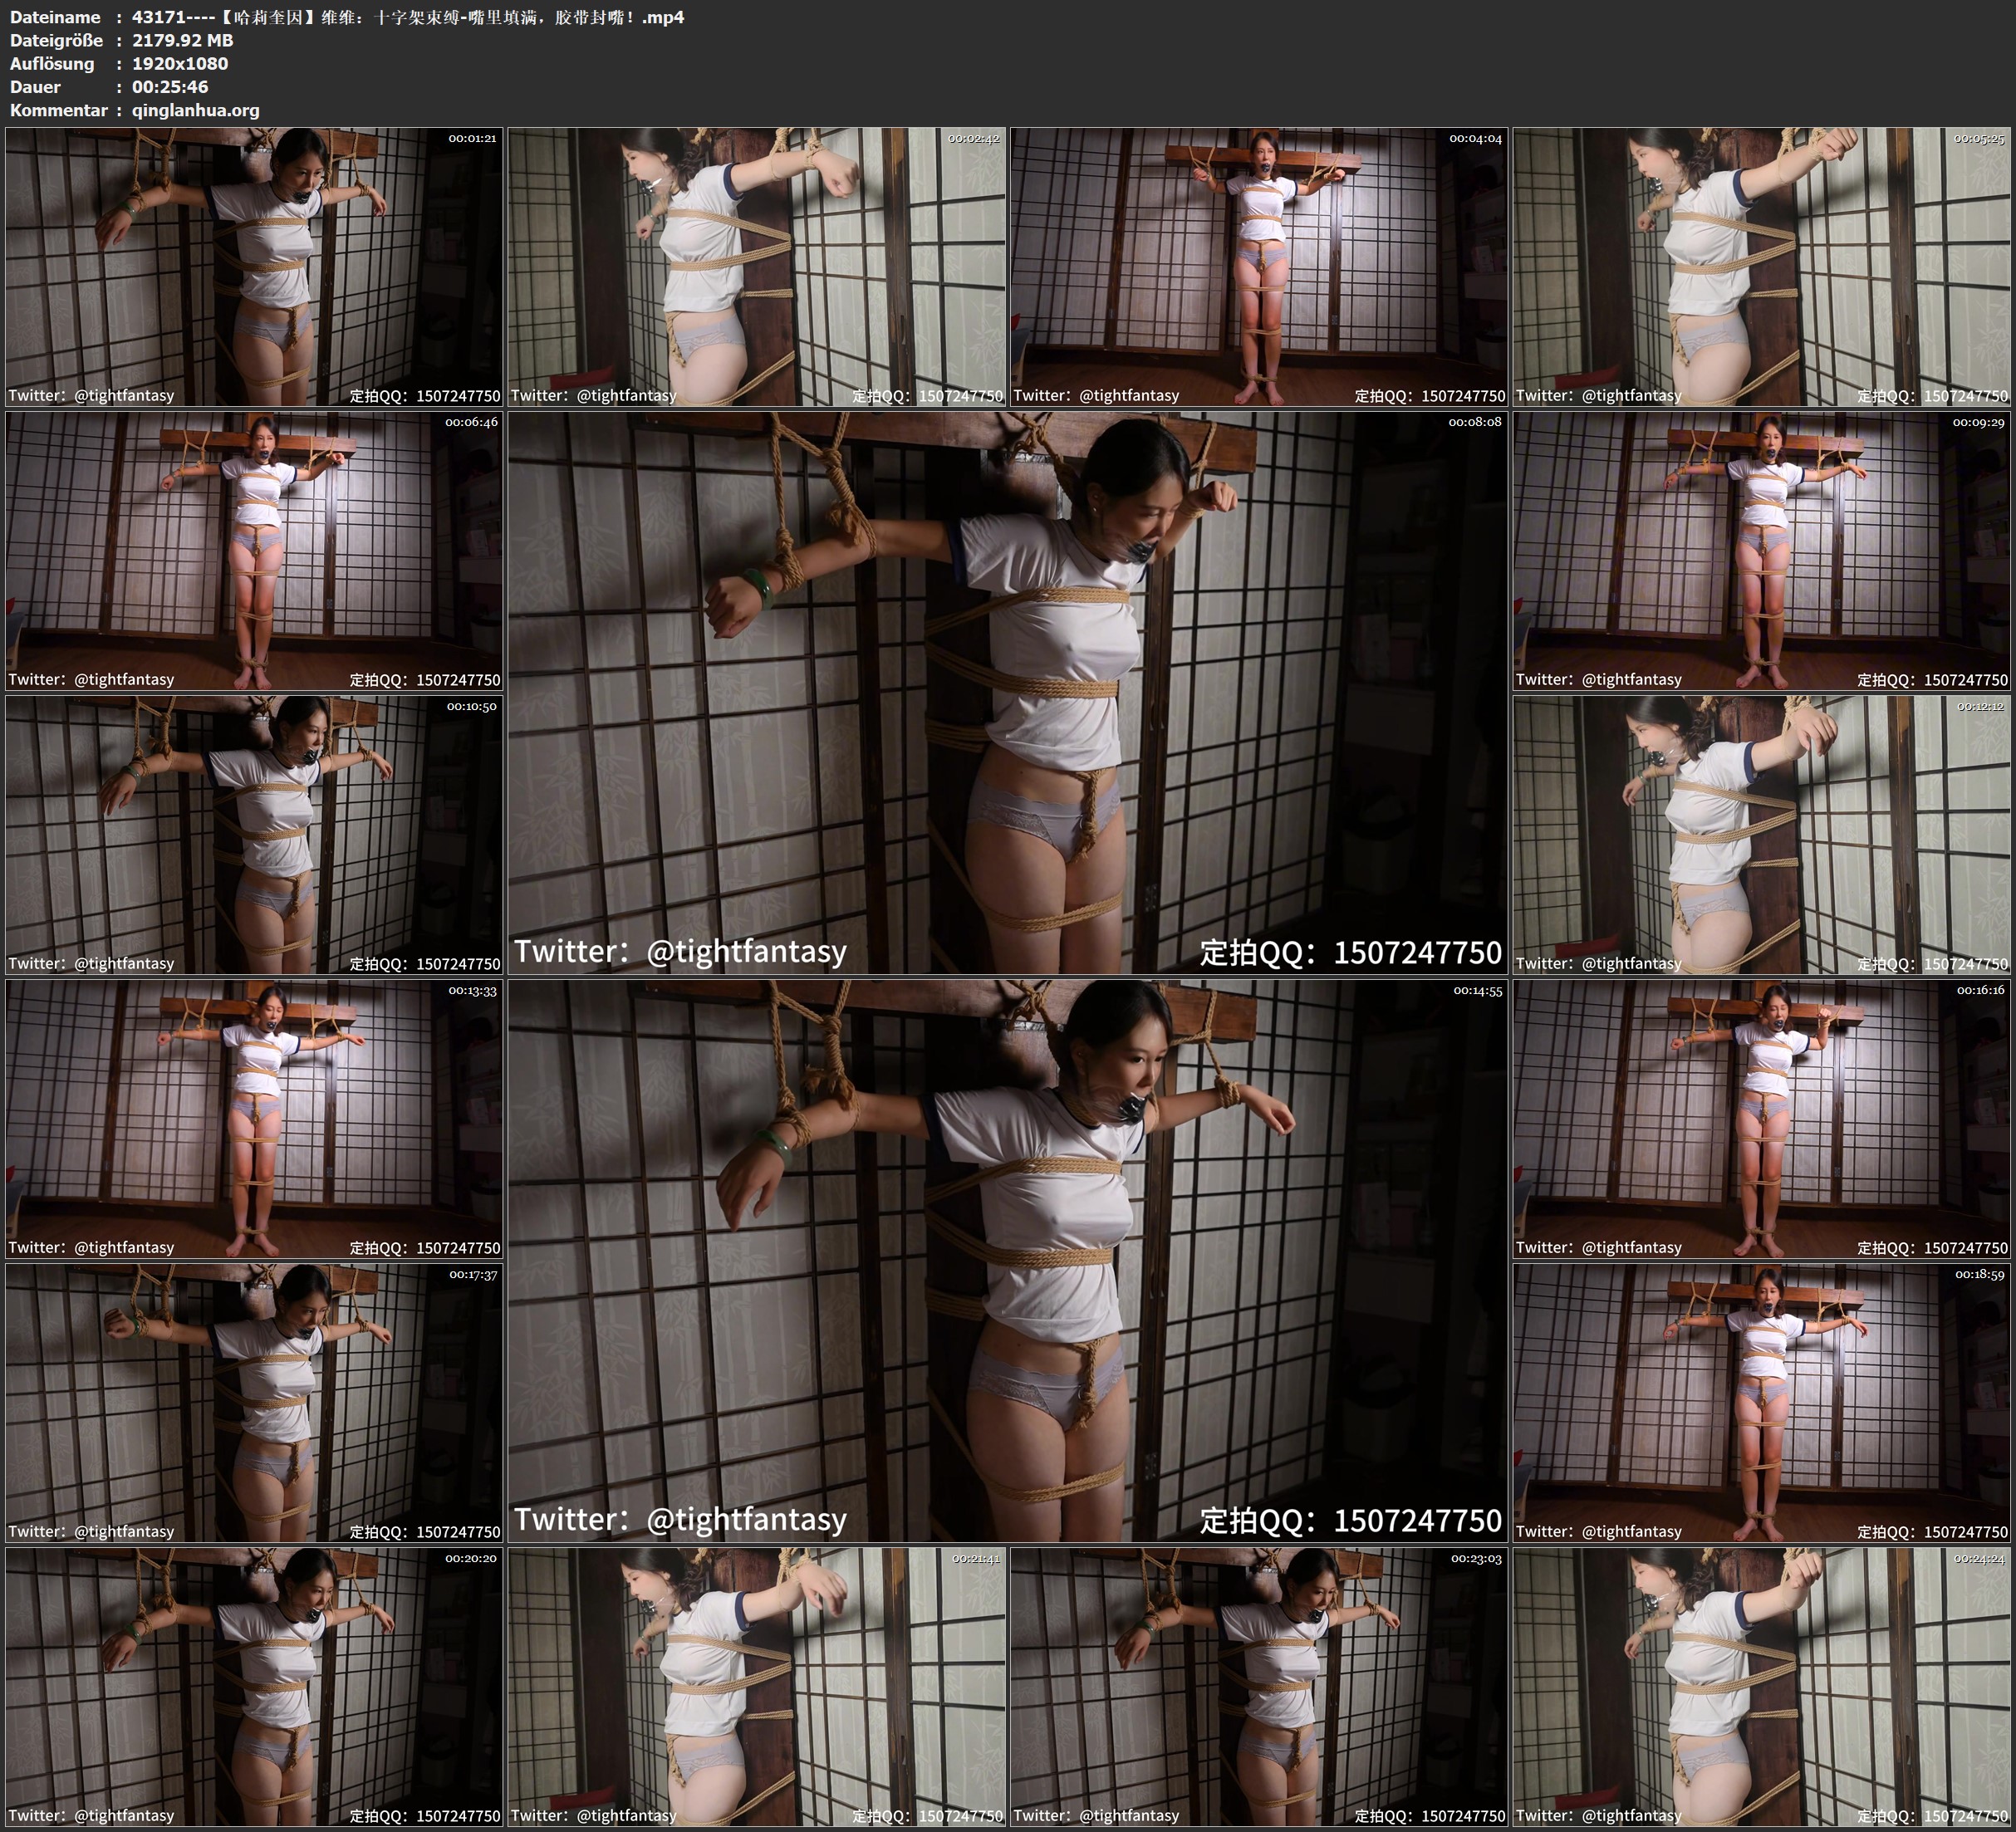Click the thumbnail timestamped 00:20:20

click(254, 1686)
